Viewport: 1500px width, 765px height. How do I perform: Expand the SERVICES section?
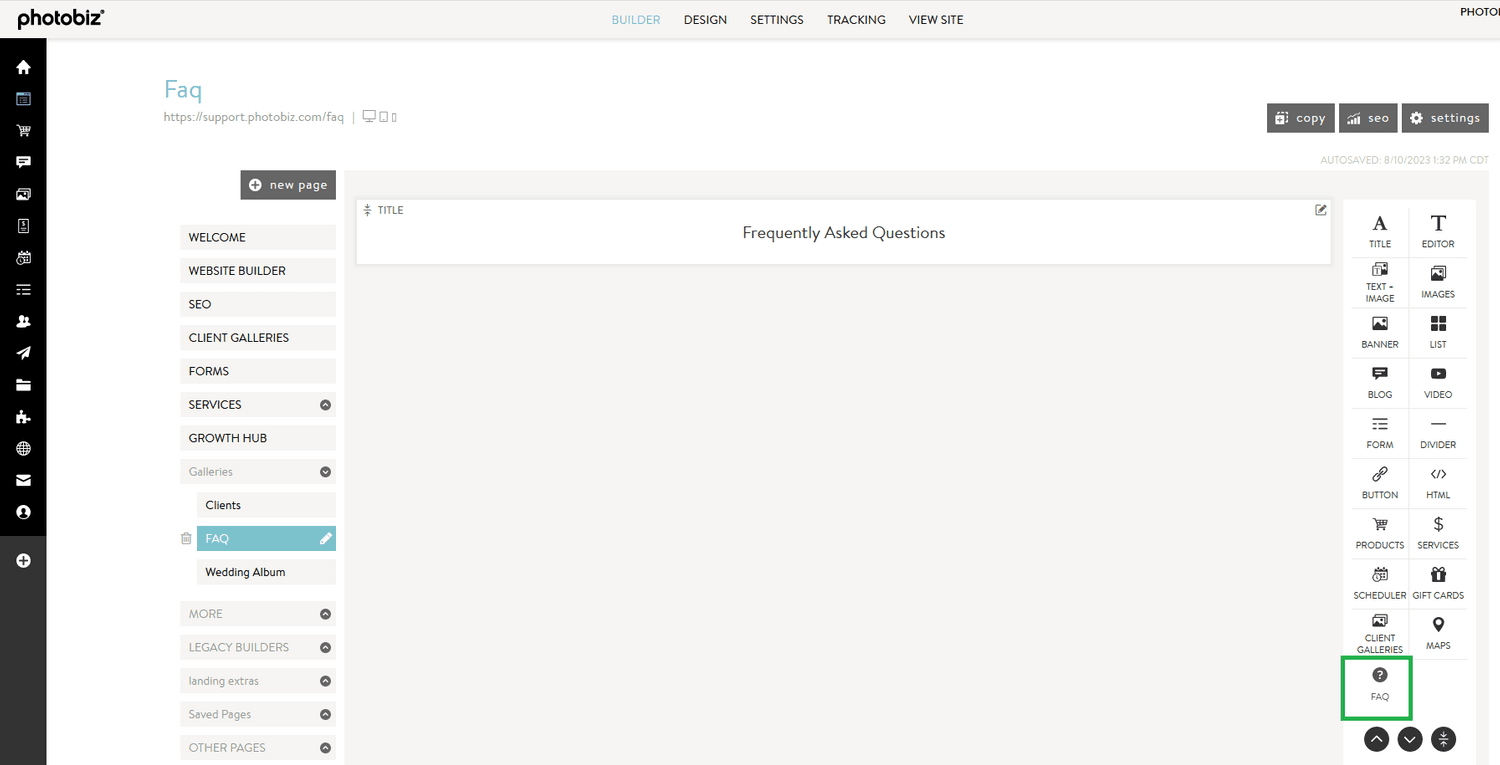pos(324,404)
